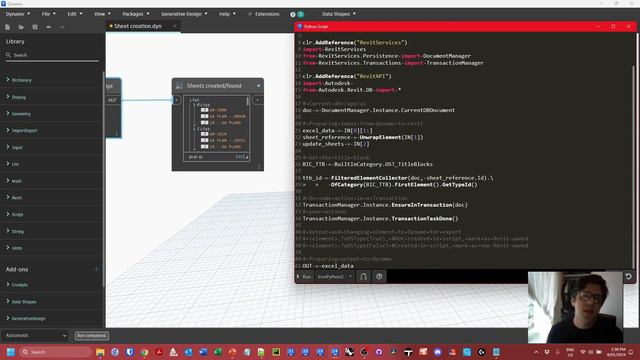Open Excel from the taskbar

218,352
